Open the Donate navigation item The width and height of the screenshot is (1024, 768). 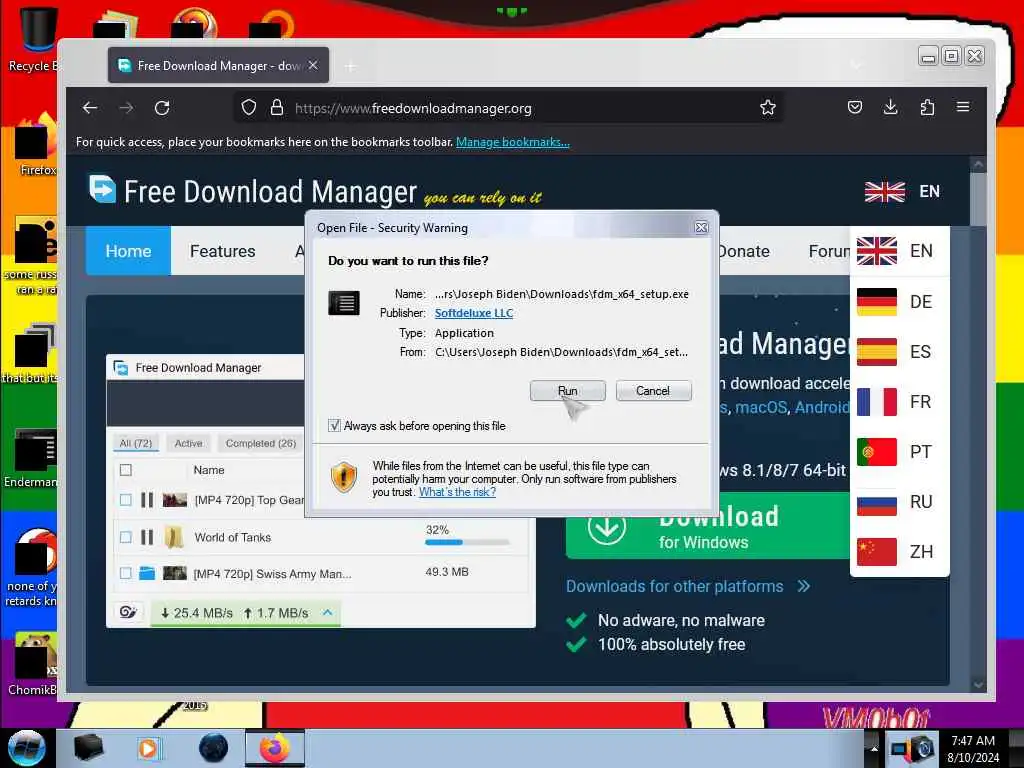(743, 251)
